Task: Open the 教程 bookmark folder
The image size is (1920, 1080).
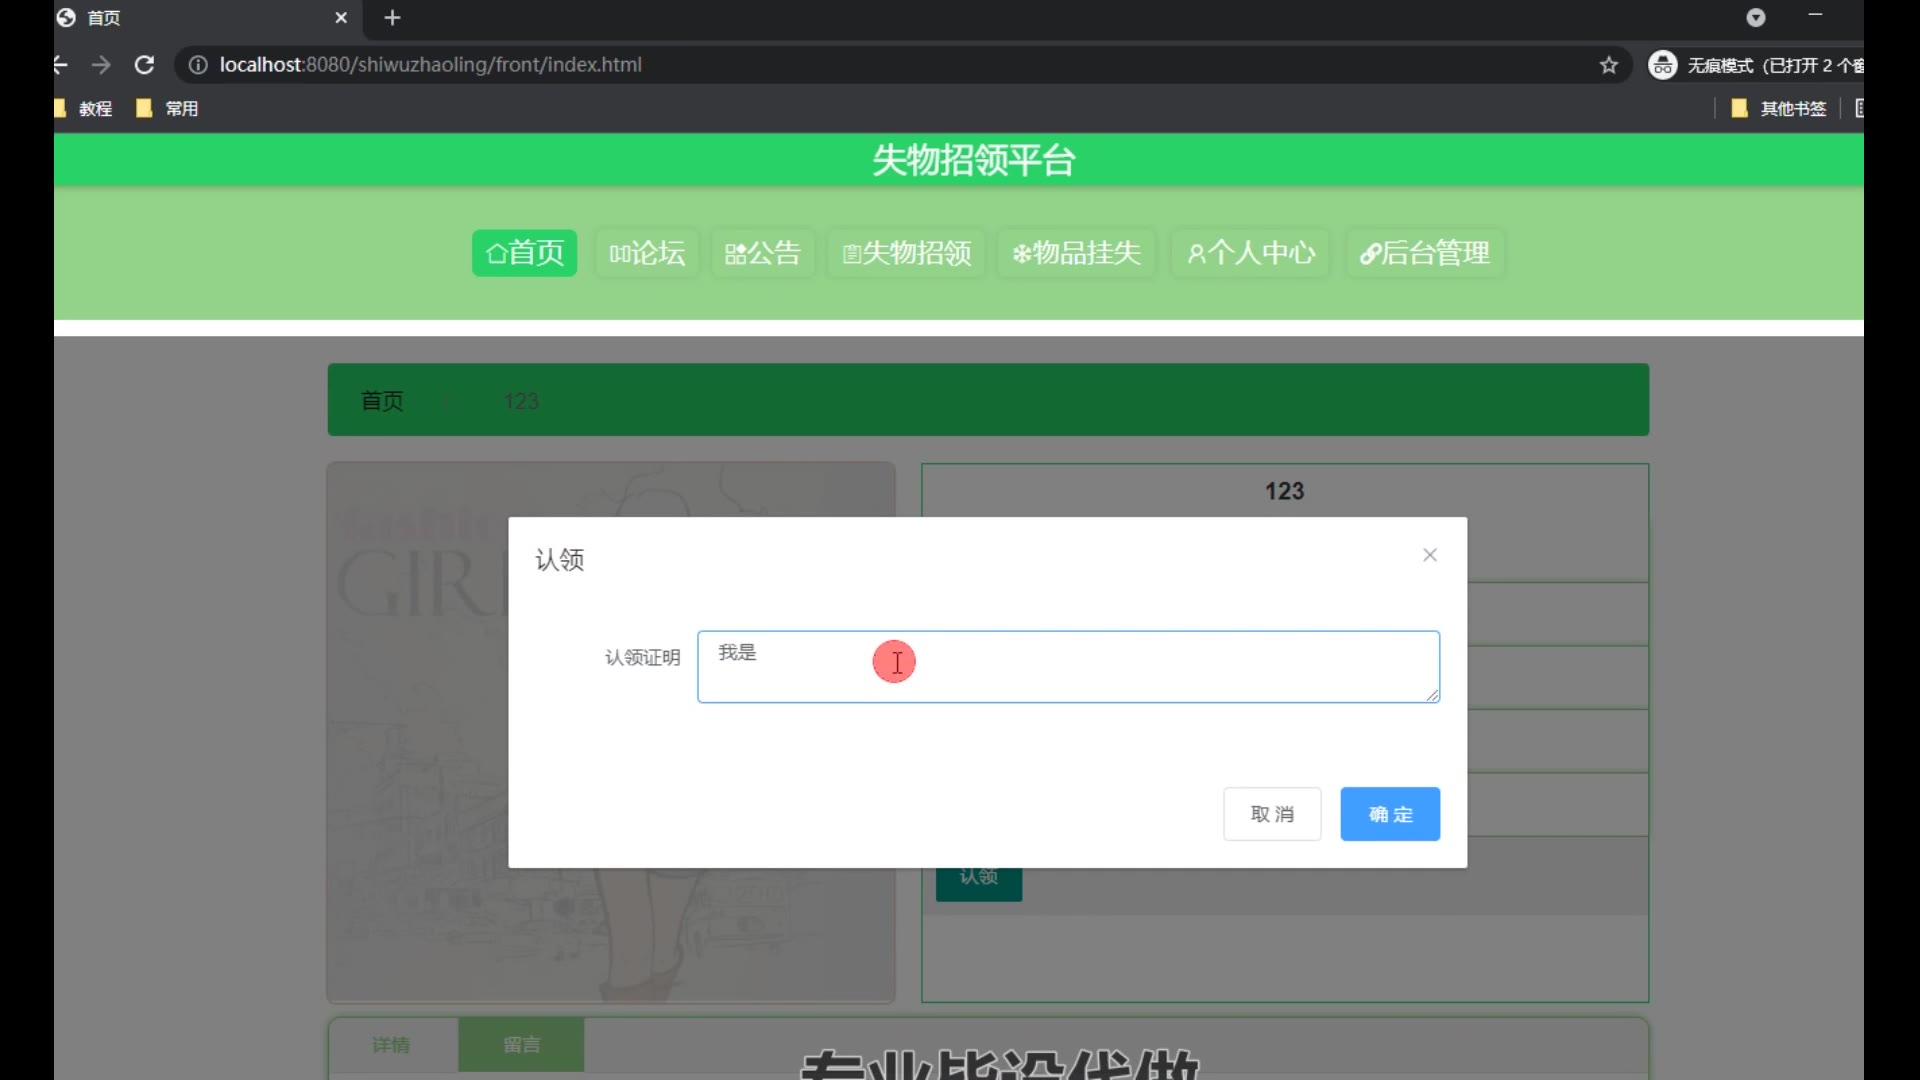Action: point(84,108)
